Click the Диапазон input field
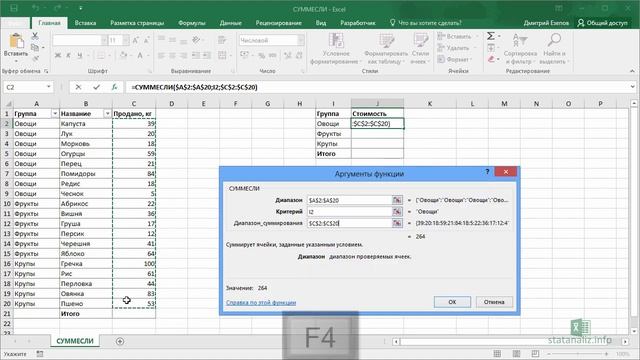Viewport: 640px width, 360px height. point(349,200)
